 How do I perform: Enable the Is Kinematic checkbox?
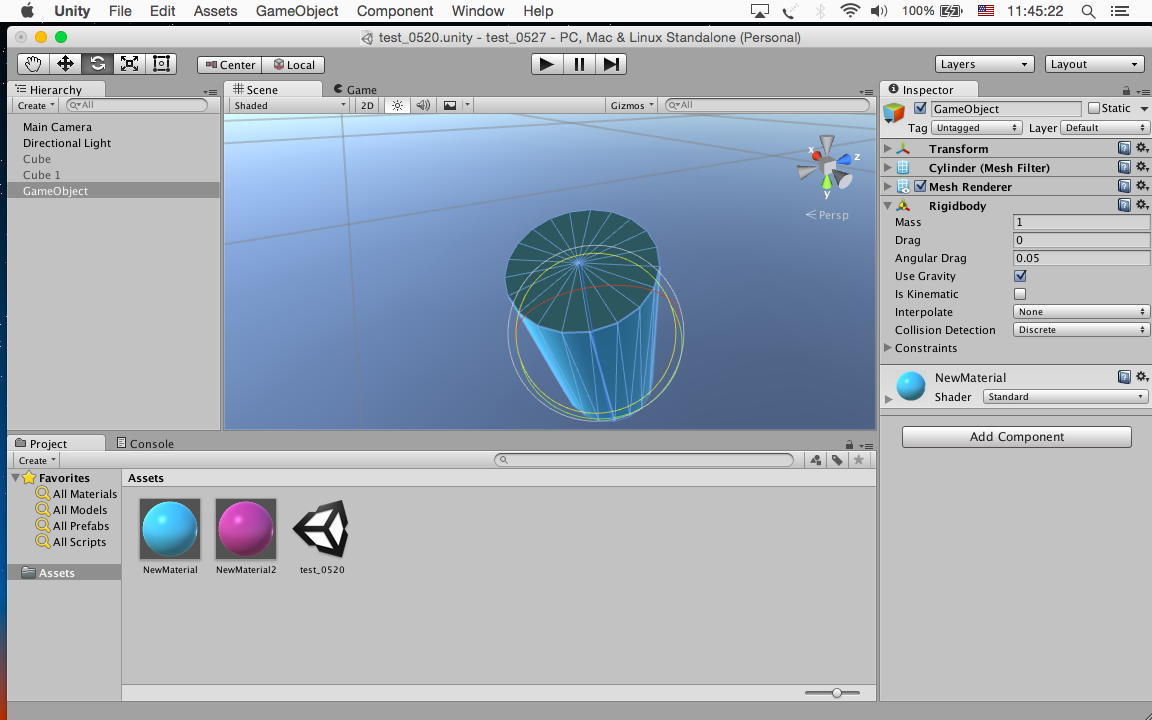[x=1020, y=294]
